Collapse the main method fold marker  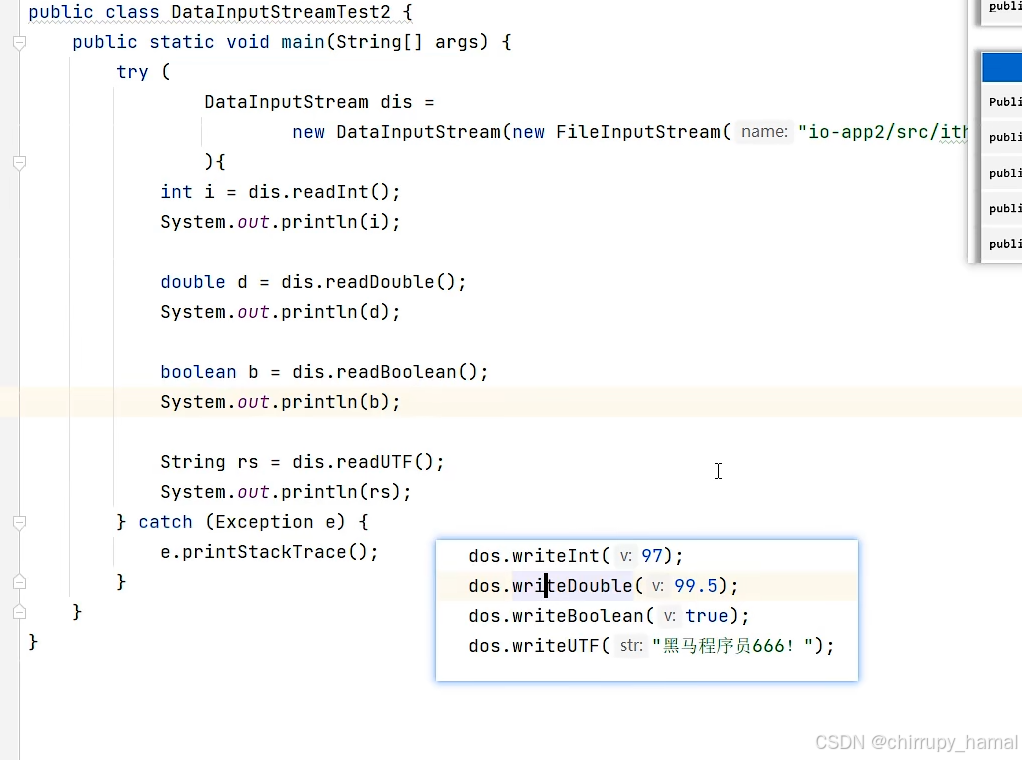click(20, 43)
